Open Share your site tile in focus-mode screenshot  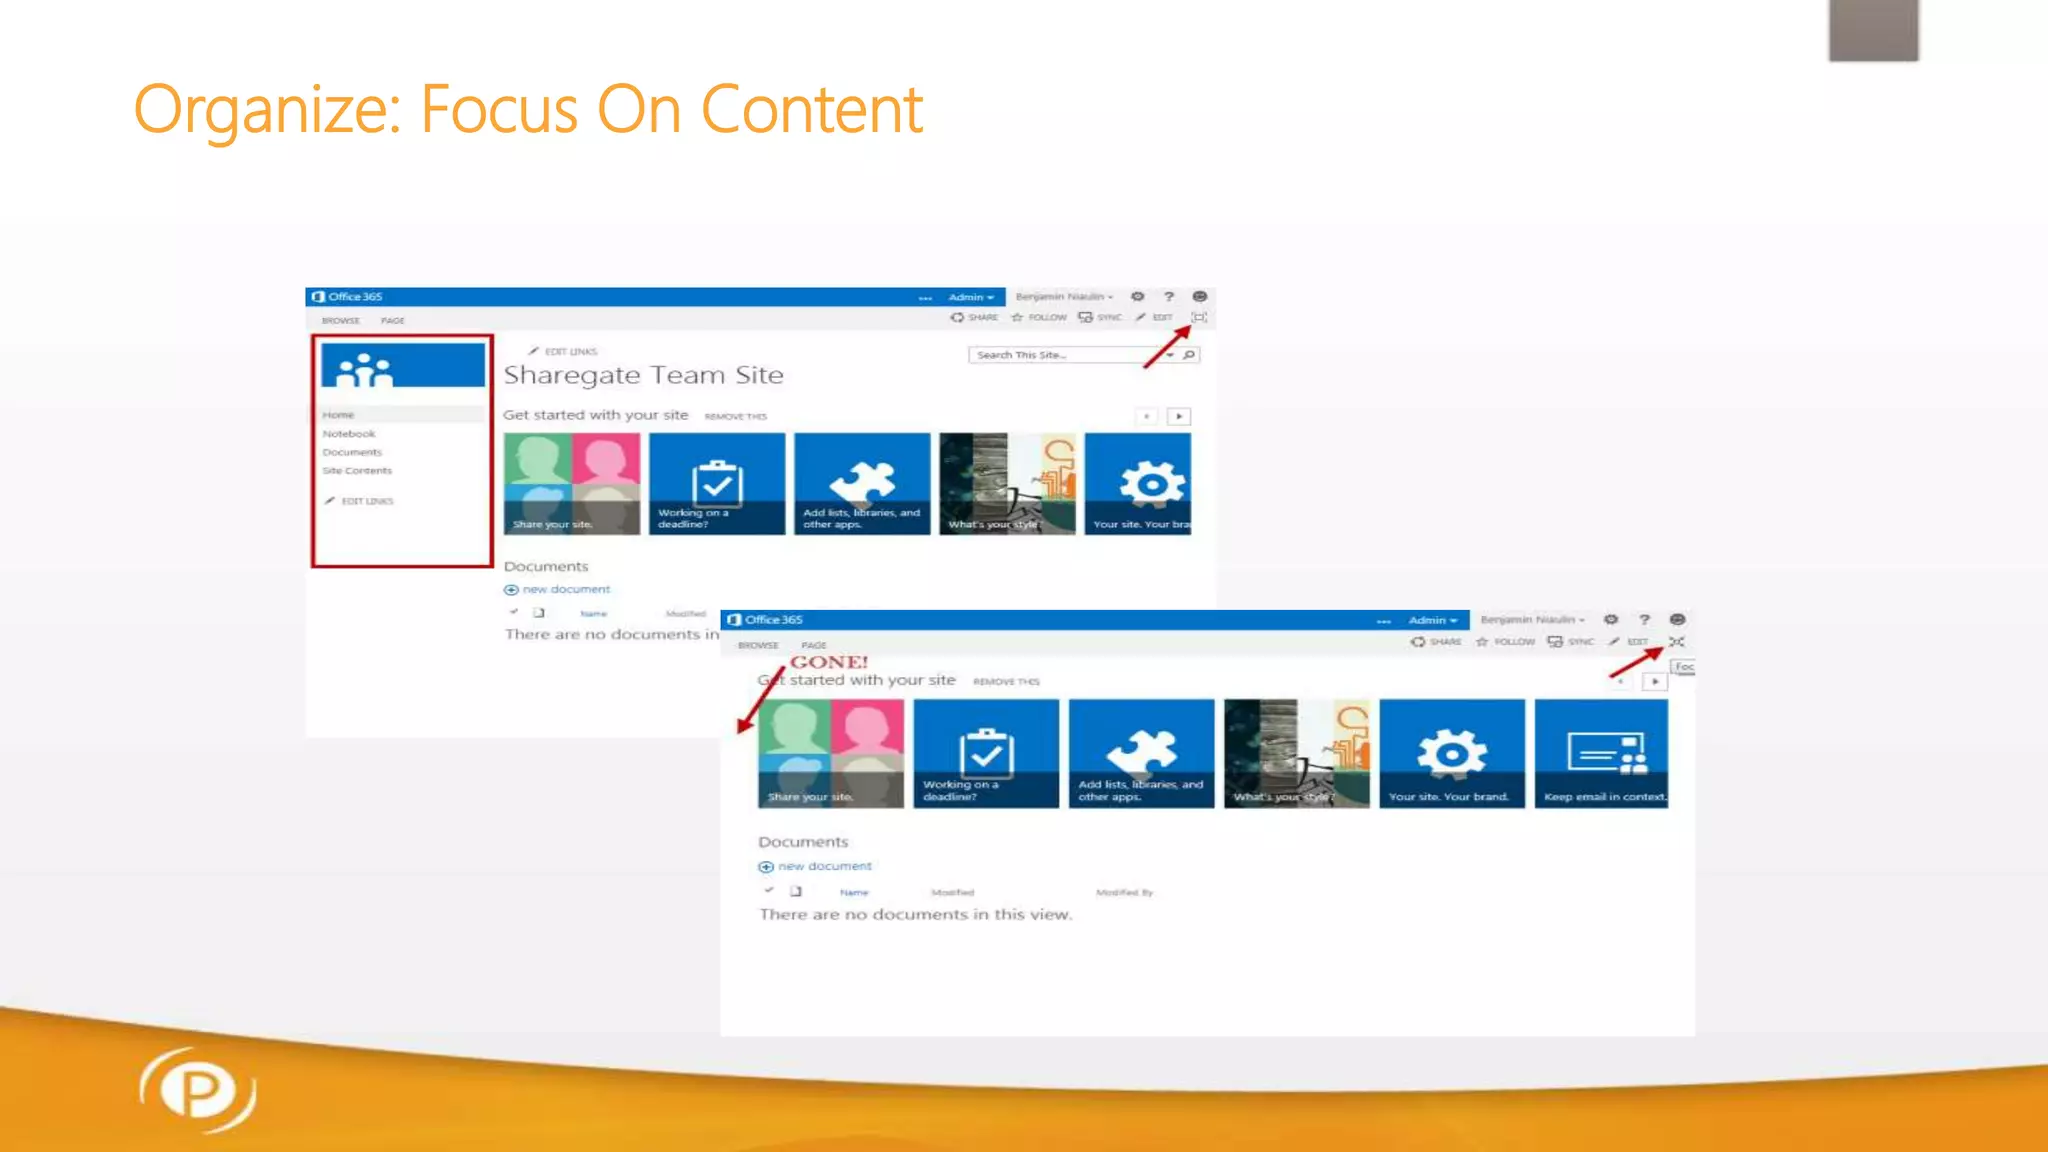click(x=831, y=753)
